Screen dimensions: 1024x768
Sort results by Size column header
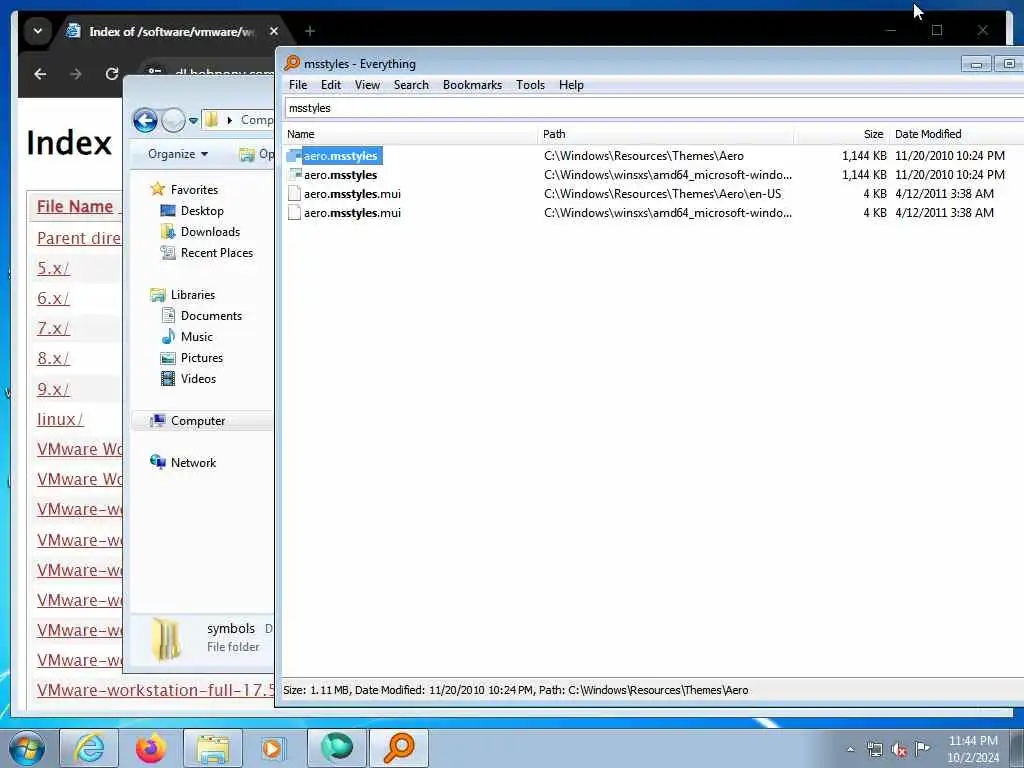coord(841,134)
